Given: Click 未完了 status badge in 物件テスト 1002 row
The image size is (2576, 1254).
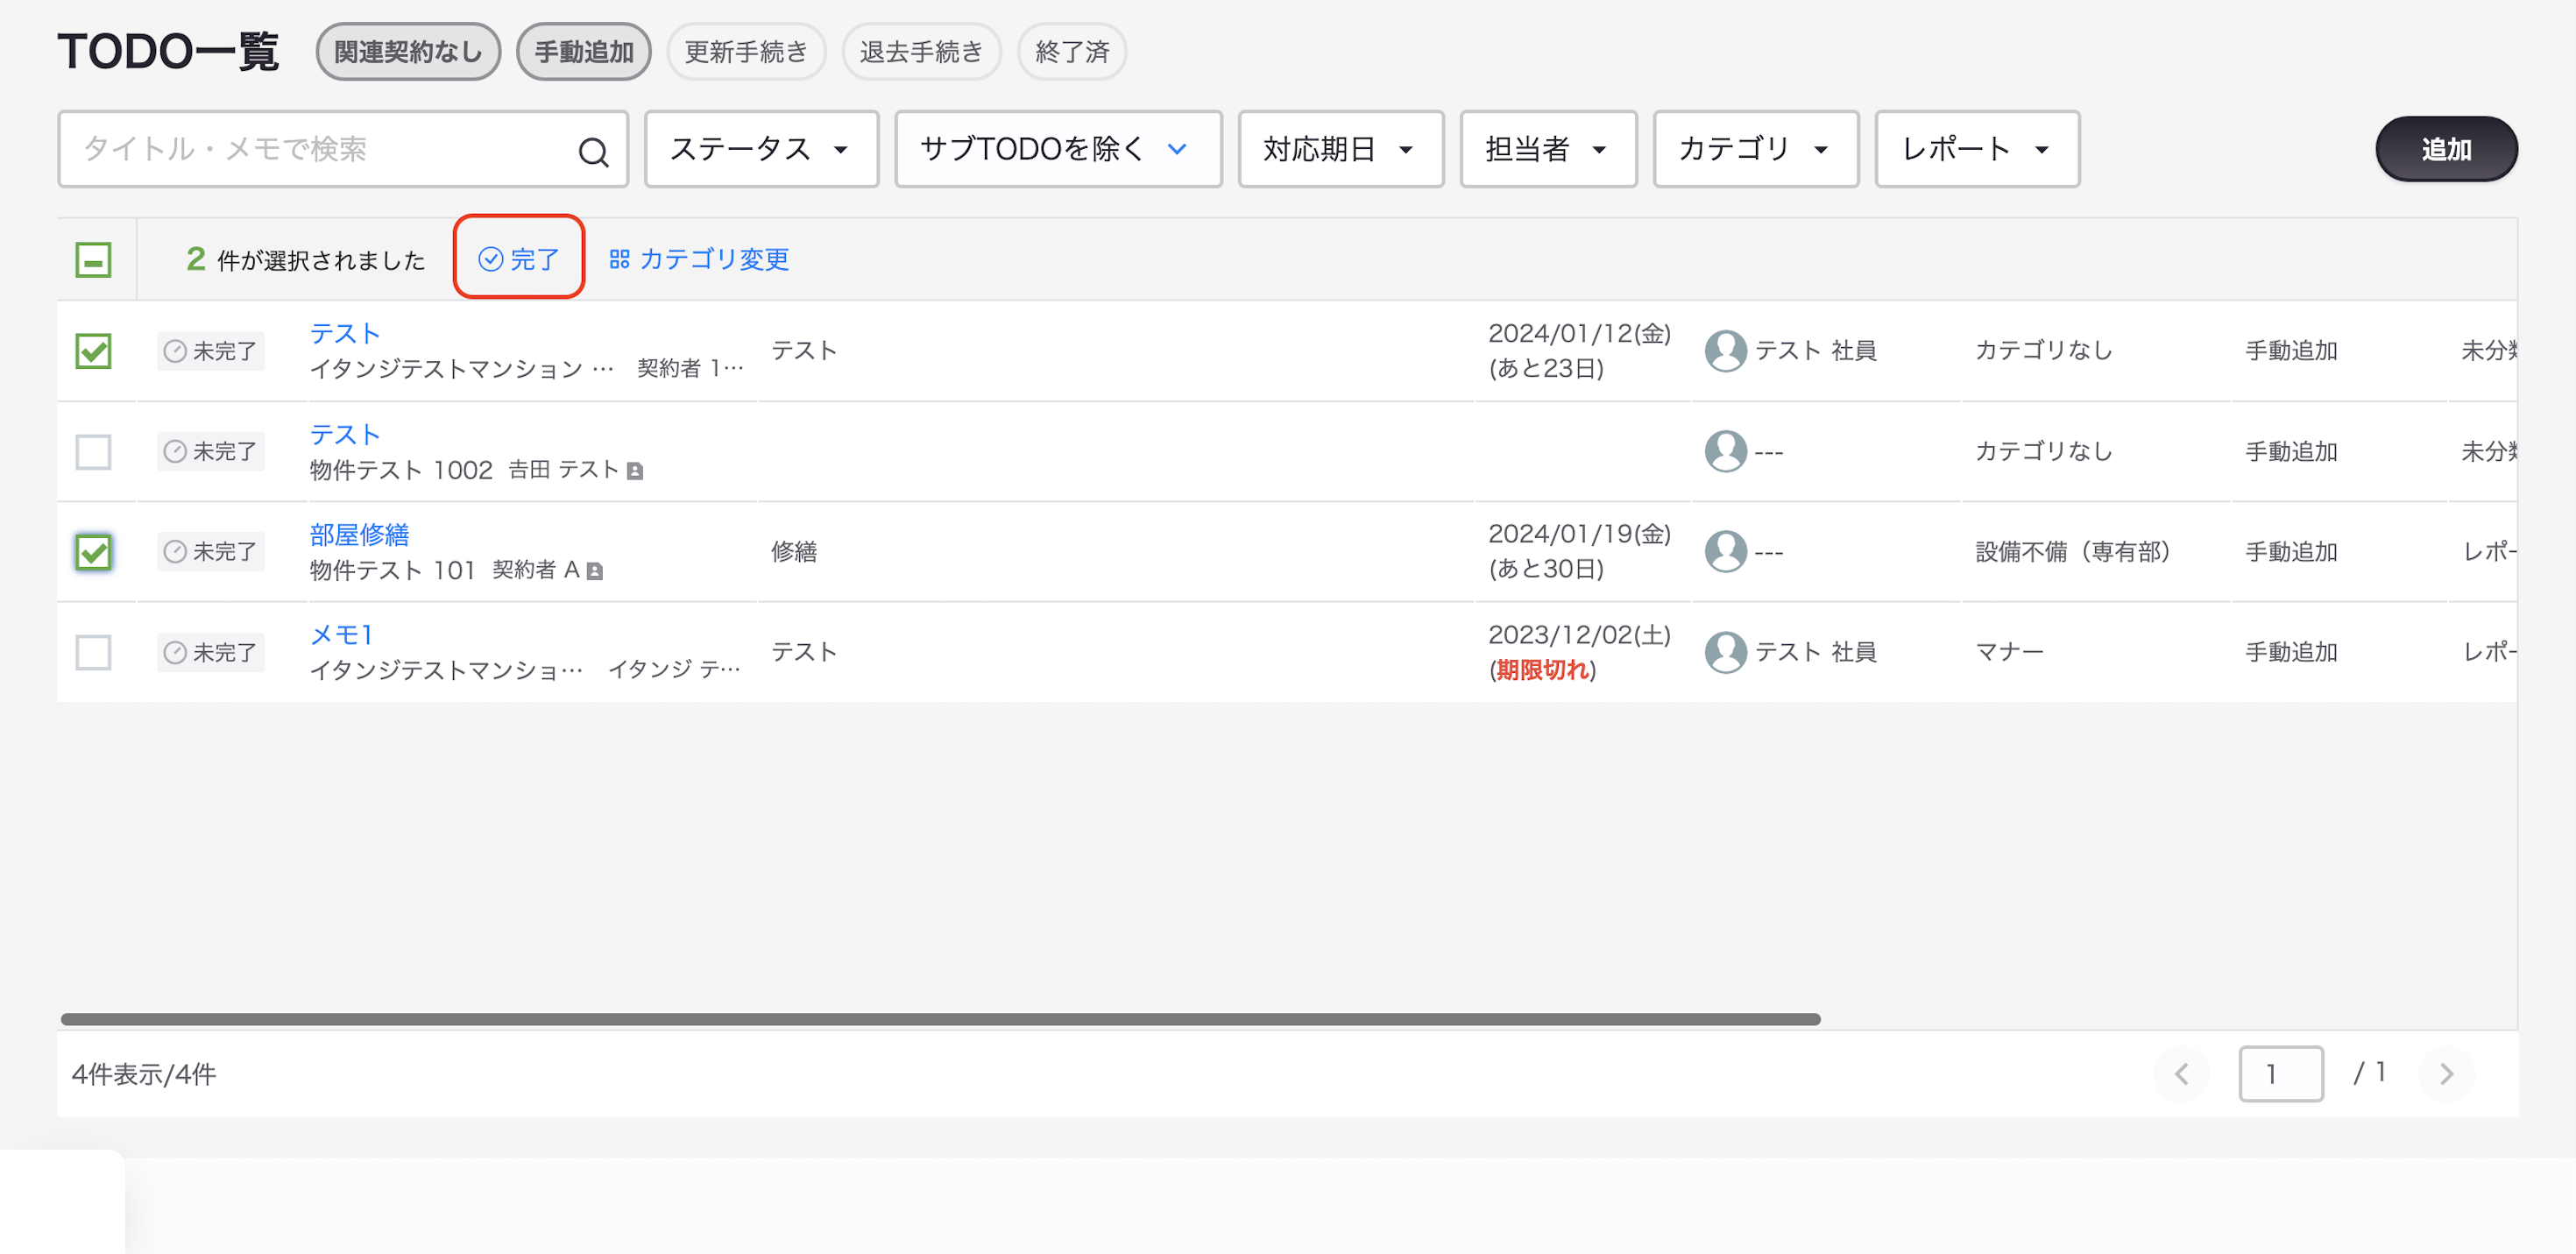Looking at the screenshot, I should tap(210, 452).
